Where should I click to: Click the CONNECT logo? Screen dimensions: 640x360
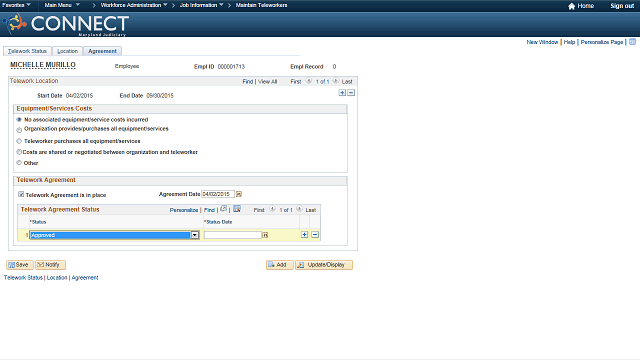point(66,24)
